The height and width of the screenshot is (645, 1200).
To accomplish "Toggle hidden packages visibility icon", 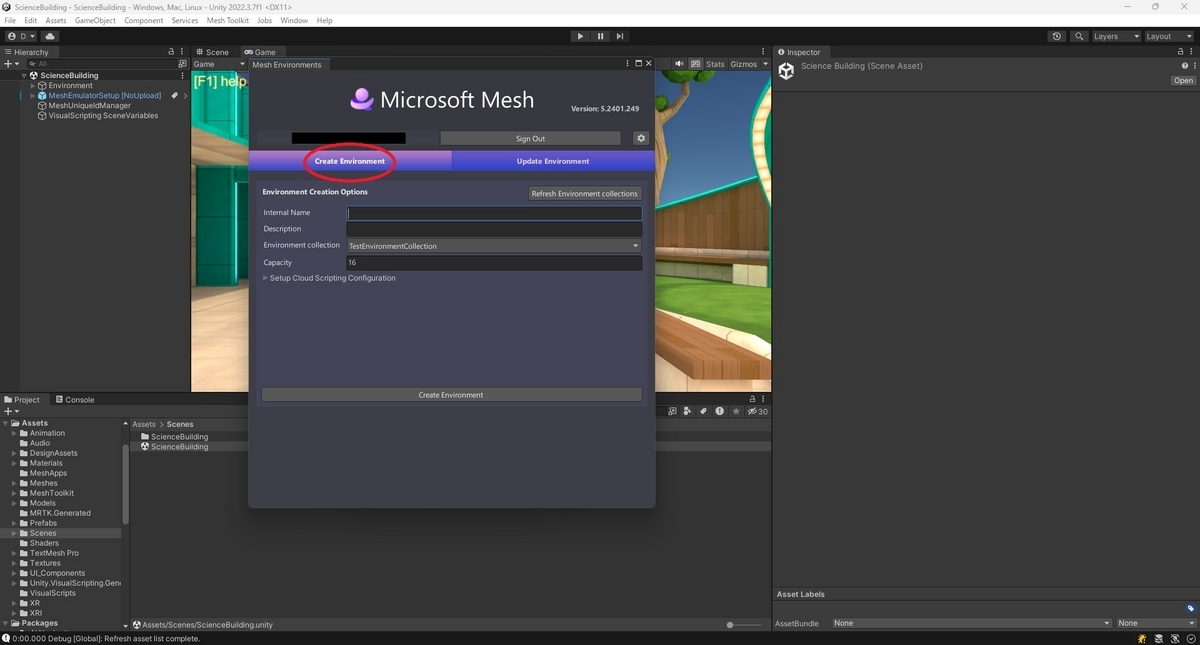I will tap(759, 411).
